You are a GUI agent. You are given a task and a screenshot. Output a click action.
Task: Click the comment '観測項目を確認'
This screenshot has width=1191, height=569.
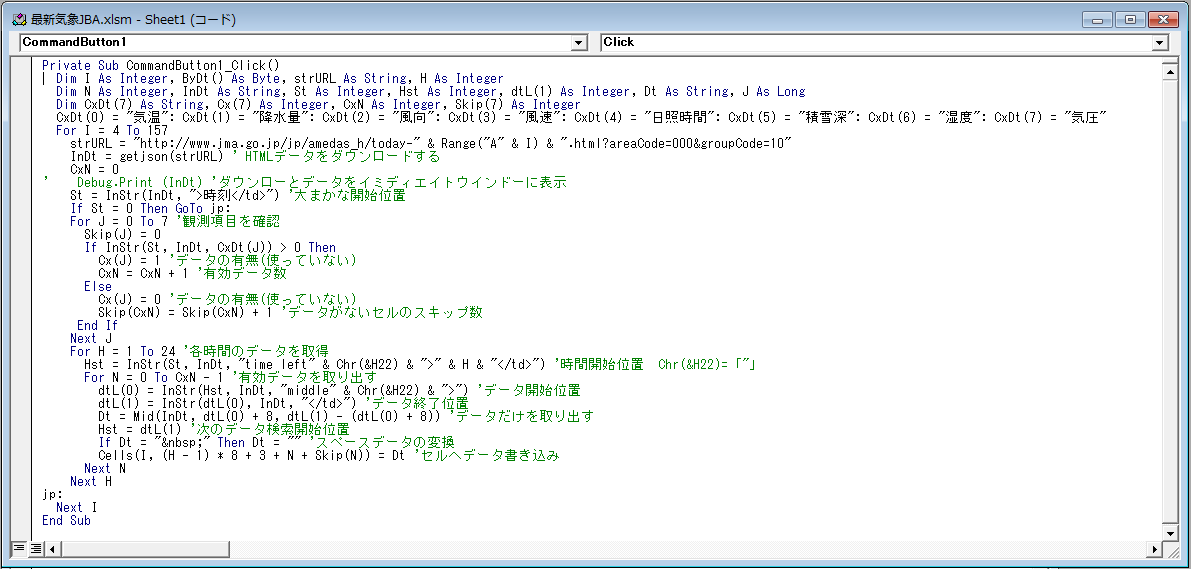(228, 221)
